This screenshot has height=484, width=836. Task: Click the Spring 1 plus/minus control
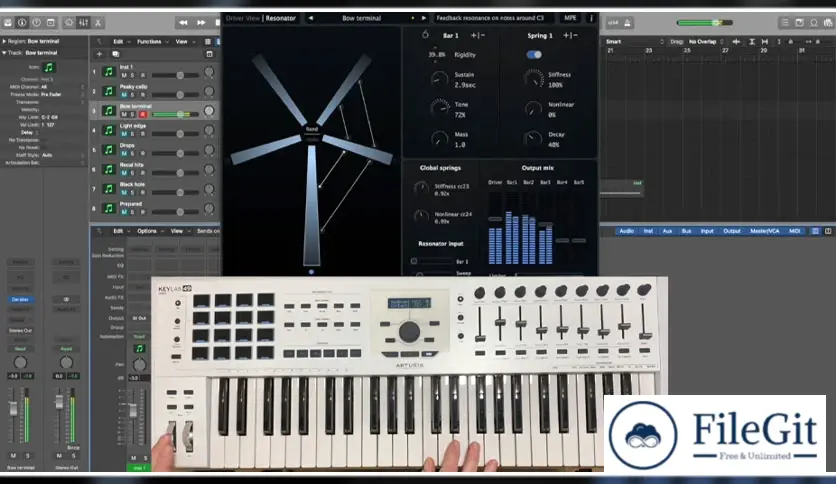pyautogui.click(x=570, y=35)
